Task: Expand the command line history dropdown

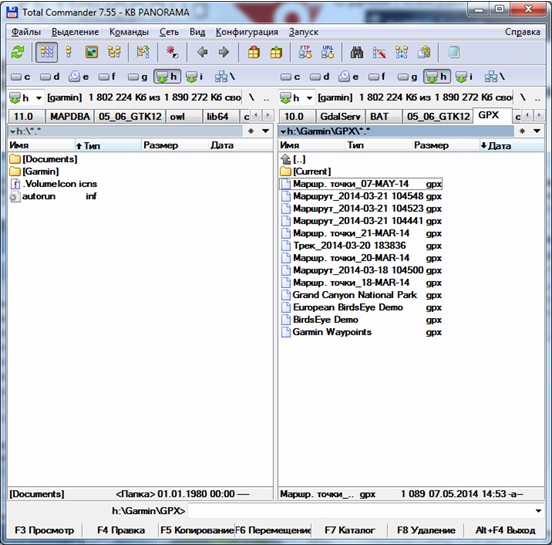Action: [538, 510]
